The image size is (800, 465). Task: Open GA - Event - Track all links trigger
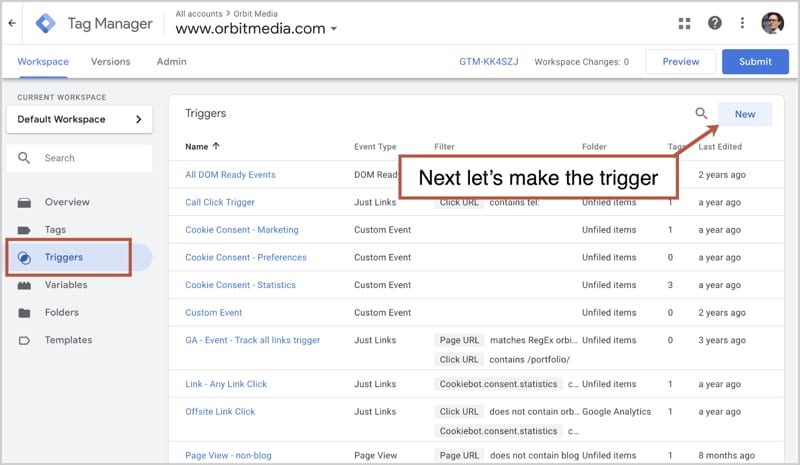(x=253, y=340)
